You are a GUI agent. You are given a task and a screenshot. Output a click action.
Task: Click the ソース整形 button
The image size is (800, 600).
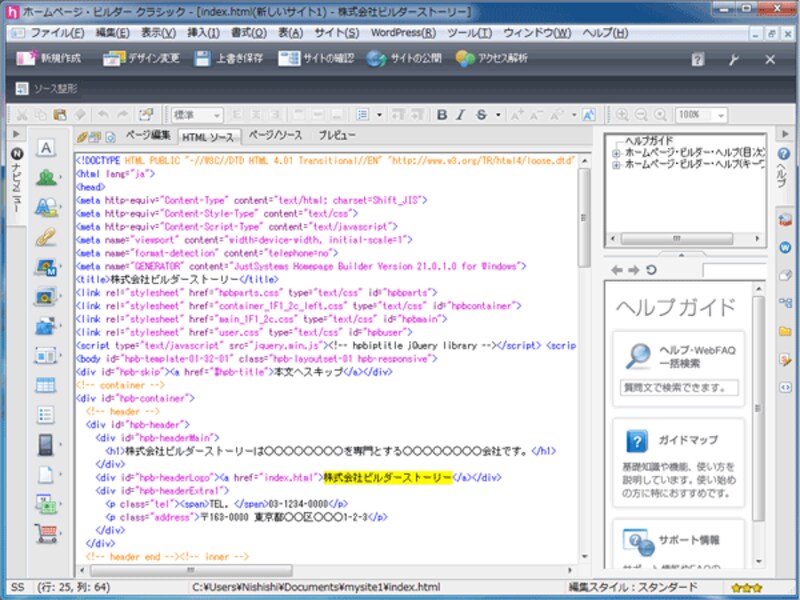pos(46,88)
